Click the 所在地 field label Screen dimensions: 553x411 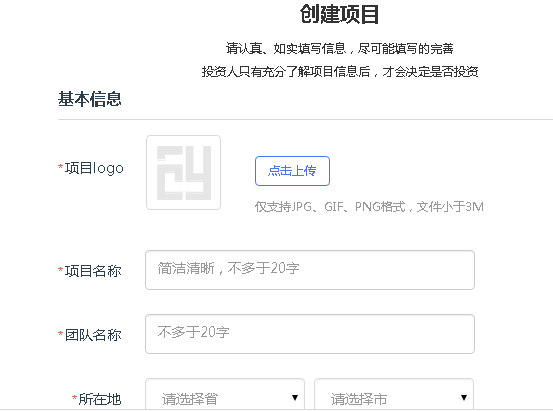(x=100, y=399)
